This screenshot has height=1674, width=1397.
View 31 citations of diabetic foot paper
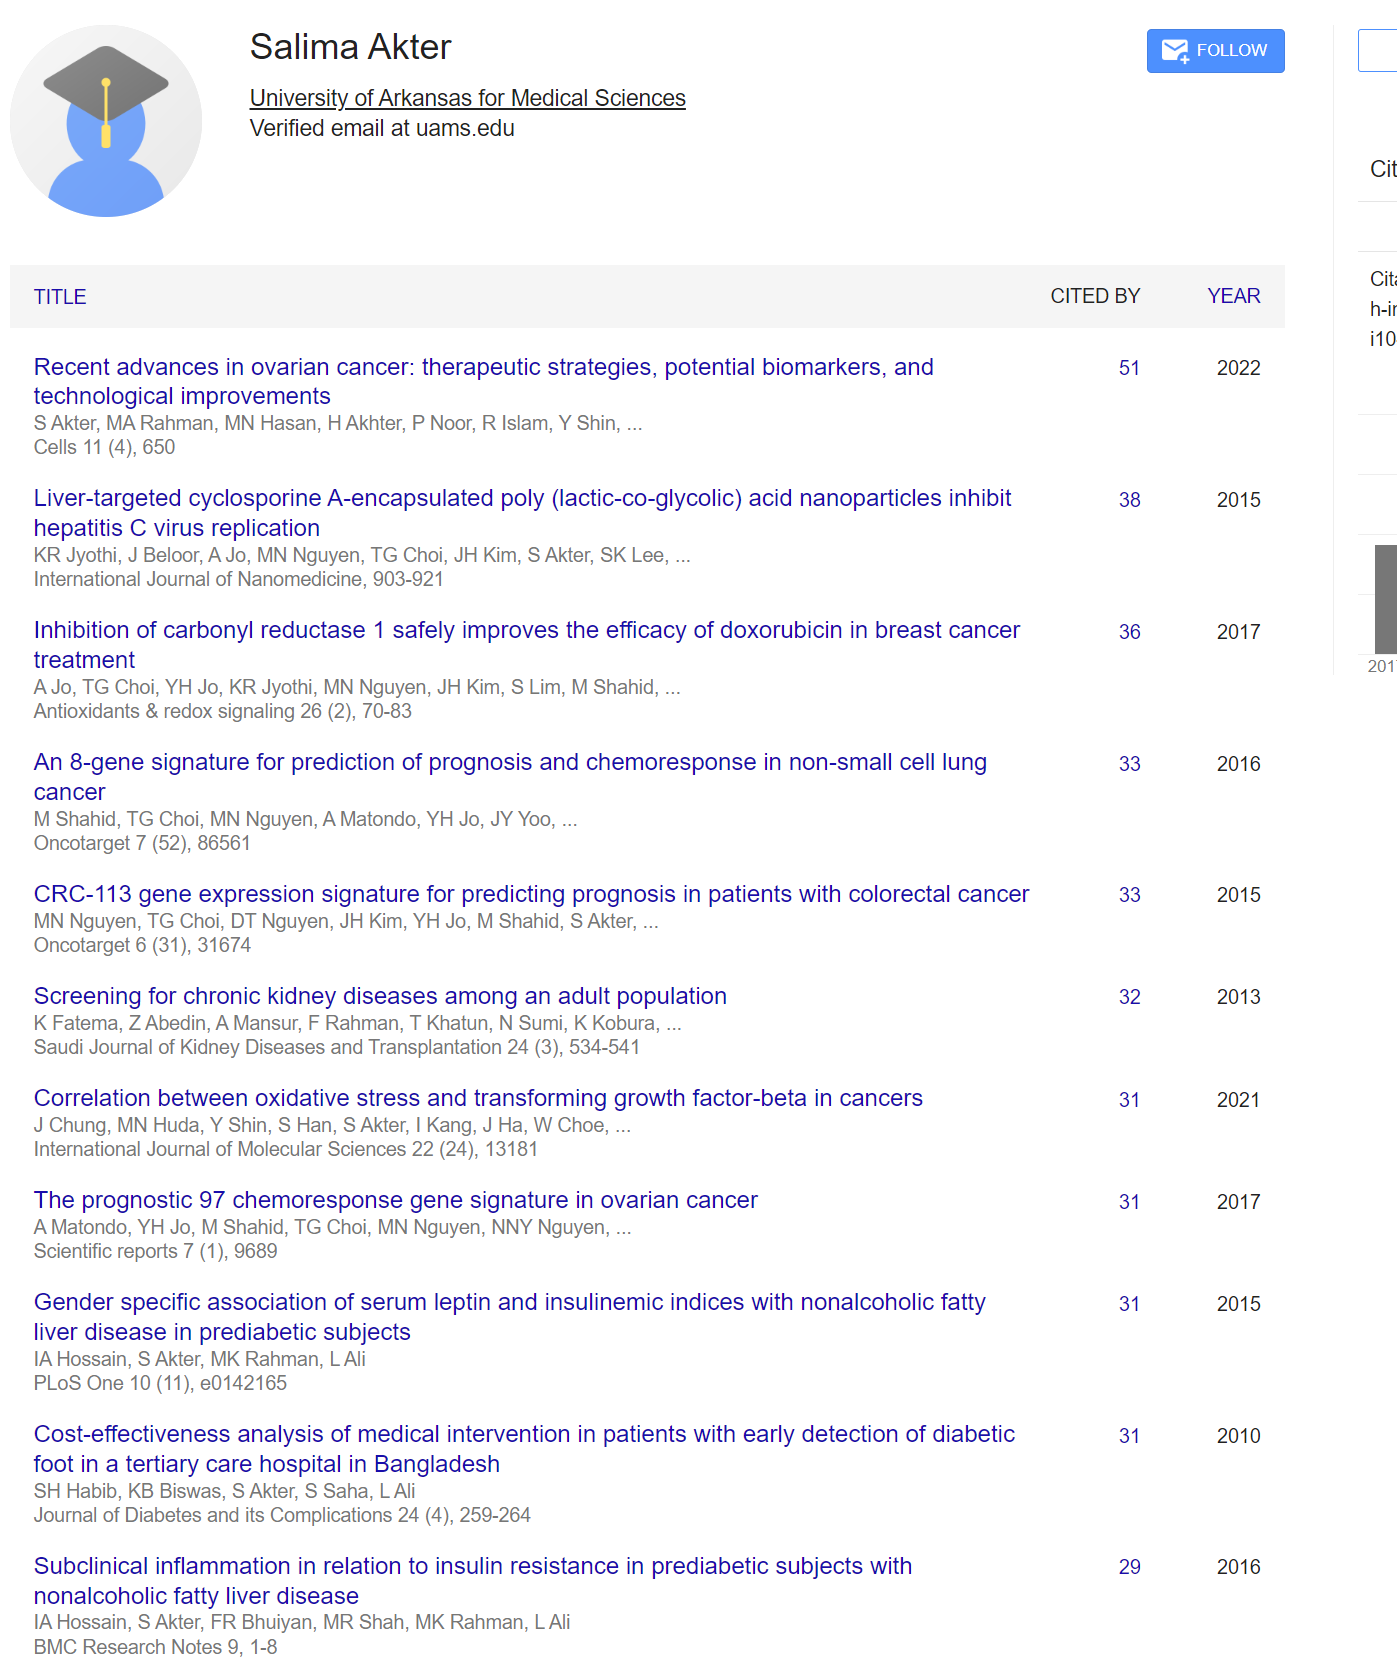pyautogui.click(x=1129, y=1436)
